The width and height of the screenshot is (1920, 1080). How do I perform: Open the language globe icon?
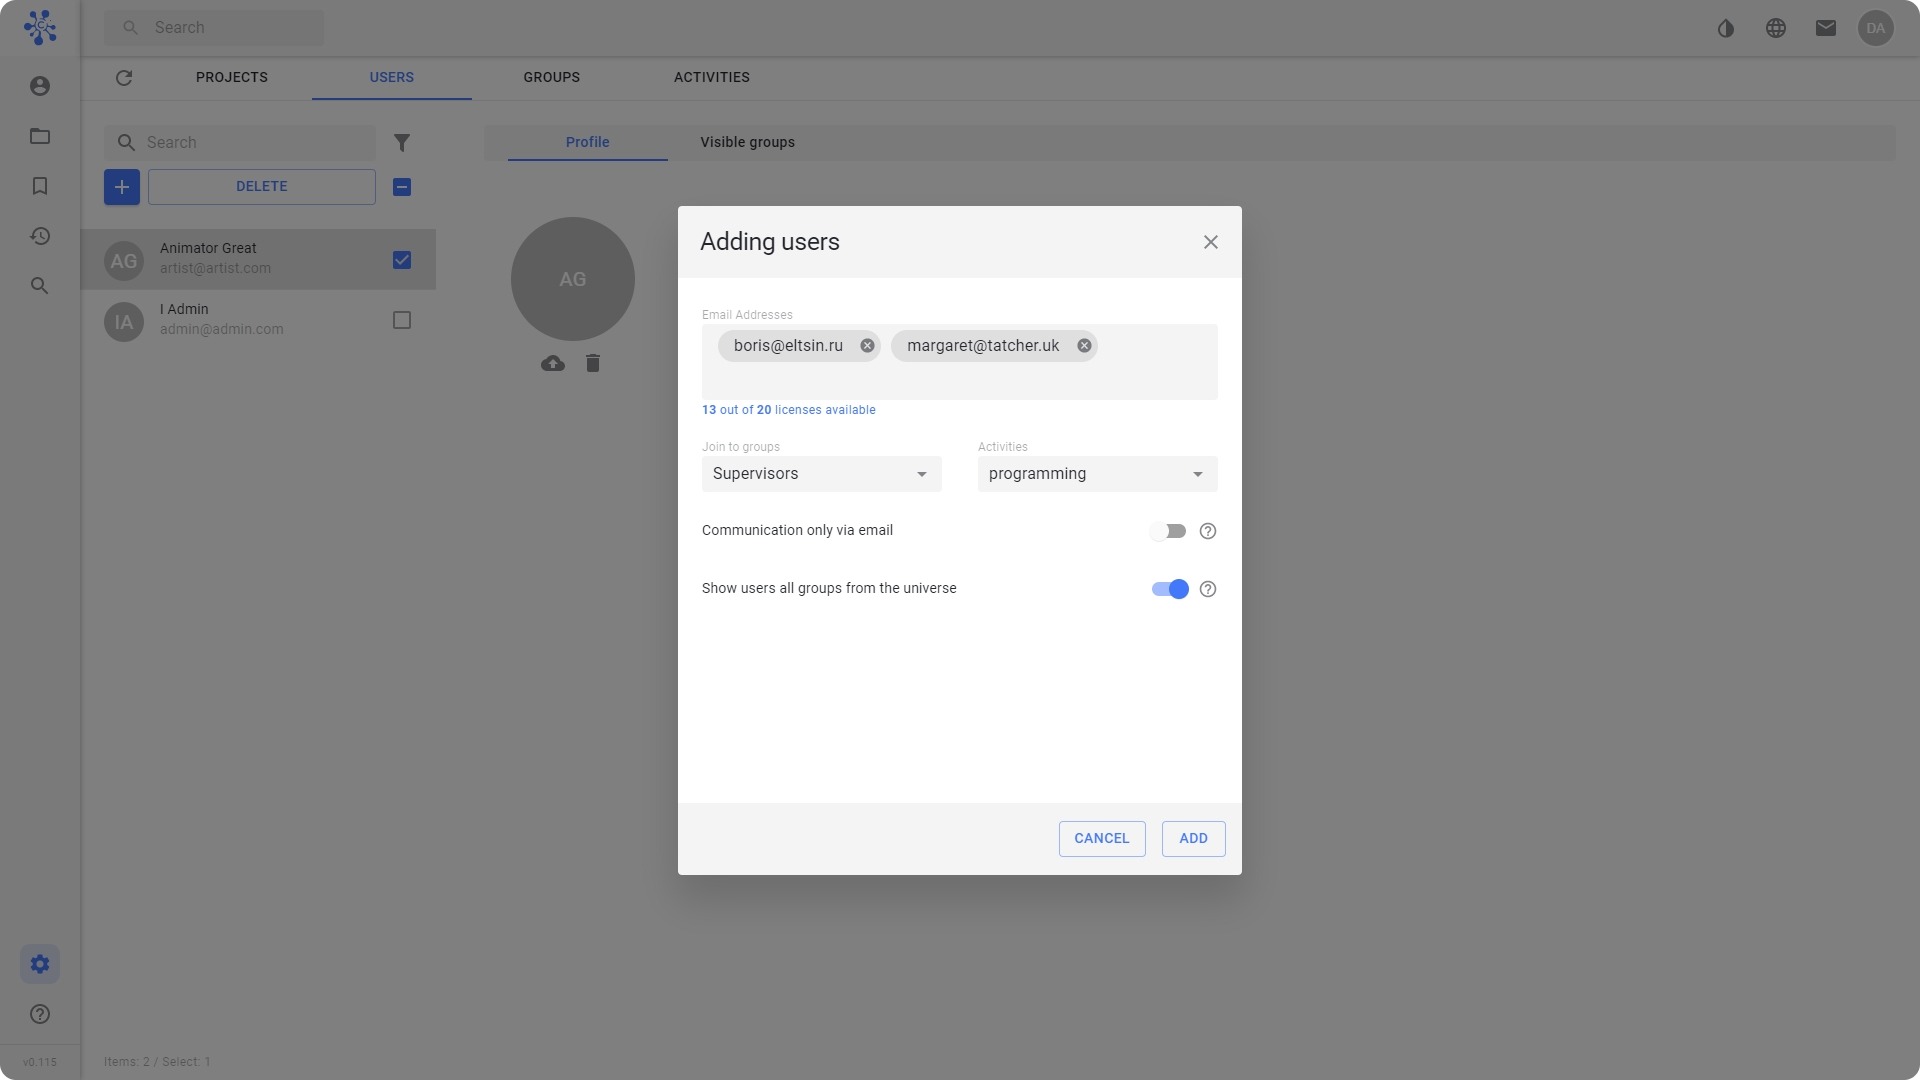click(x=1776, y=28)
